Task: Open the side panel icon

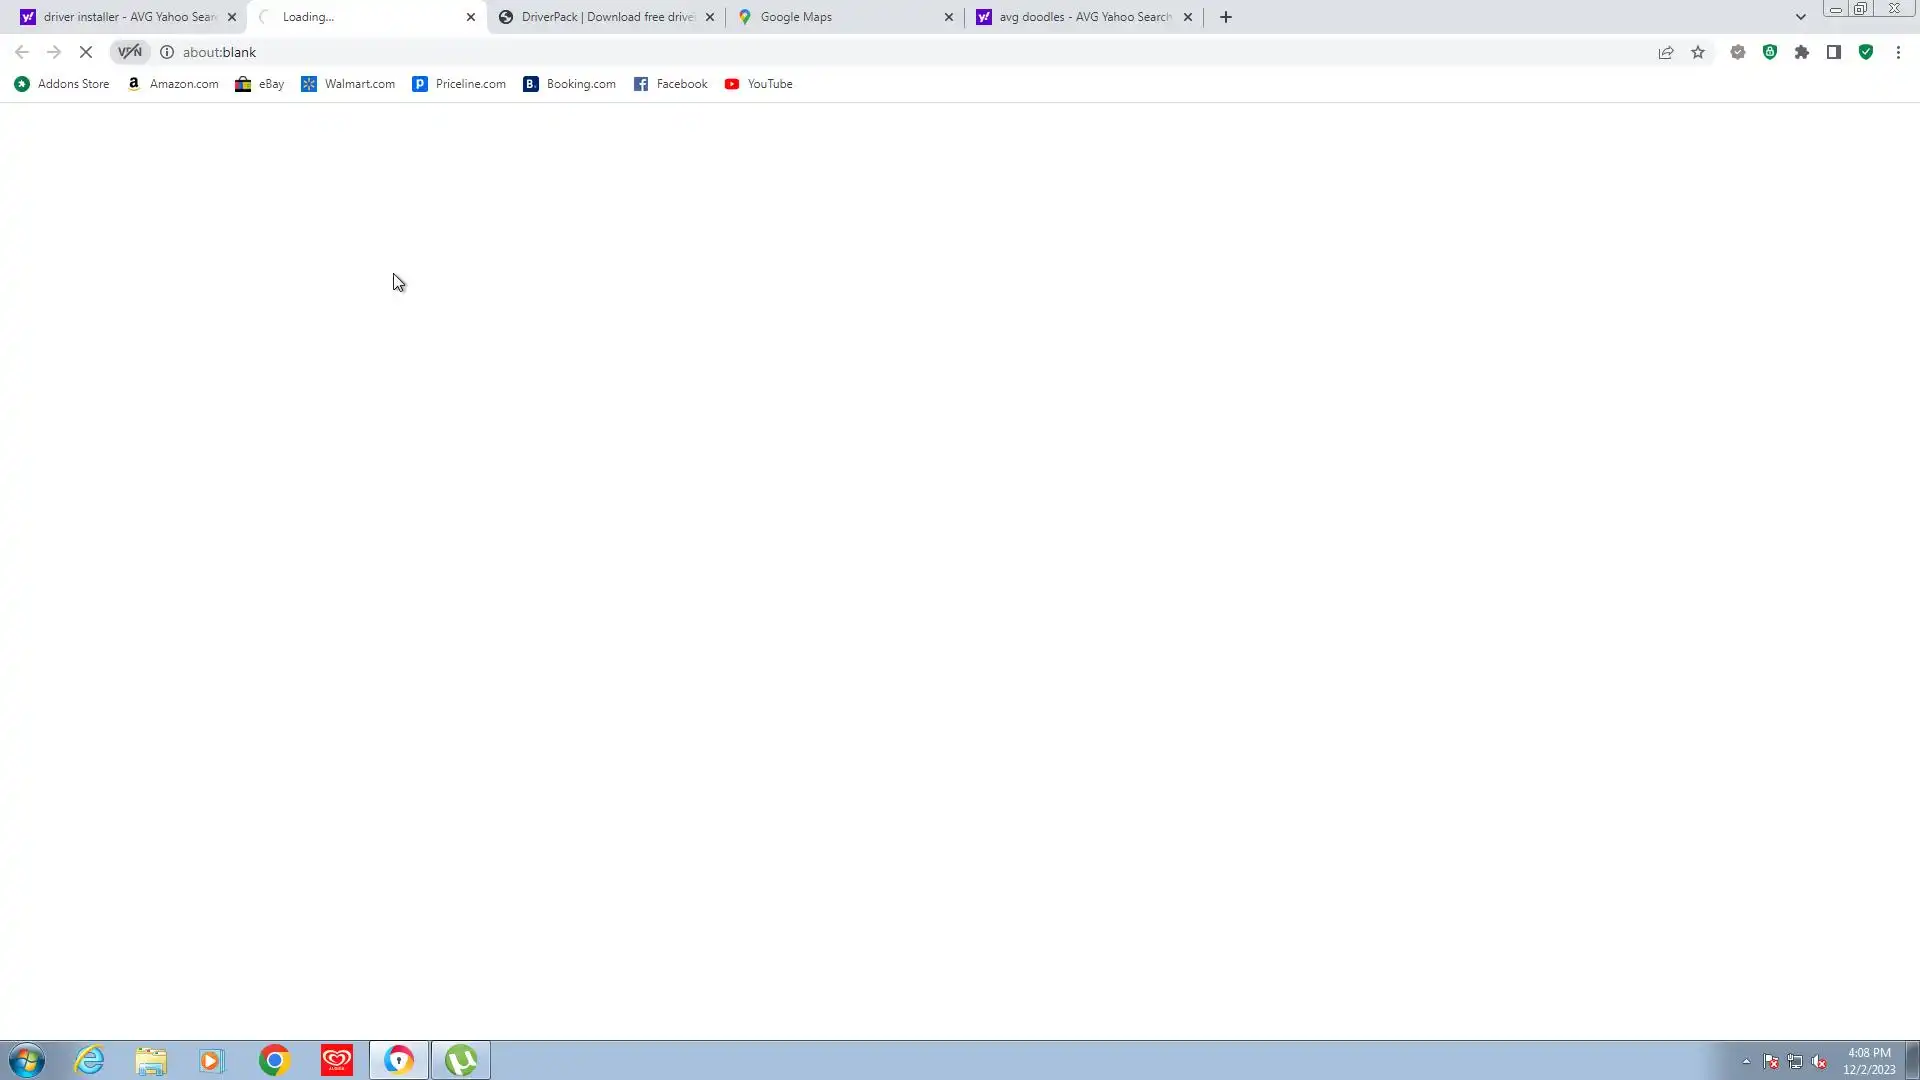Action: (x=1834, y=52)
